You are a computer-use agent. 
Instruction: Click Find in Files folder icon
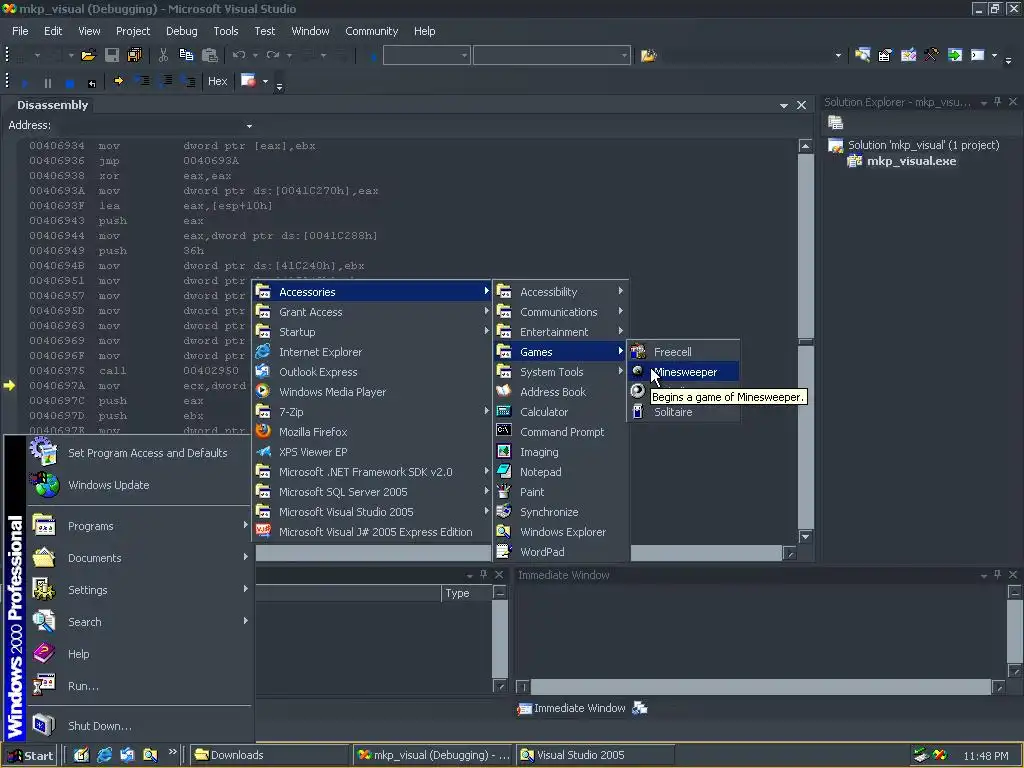[x=648, y=56]
